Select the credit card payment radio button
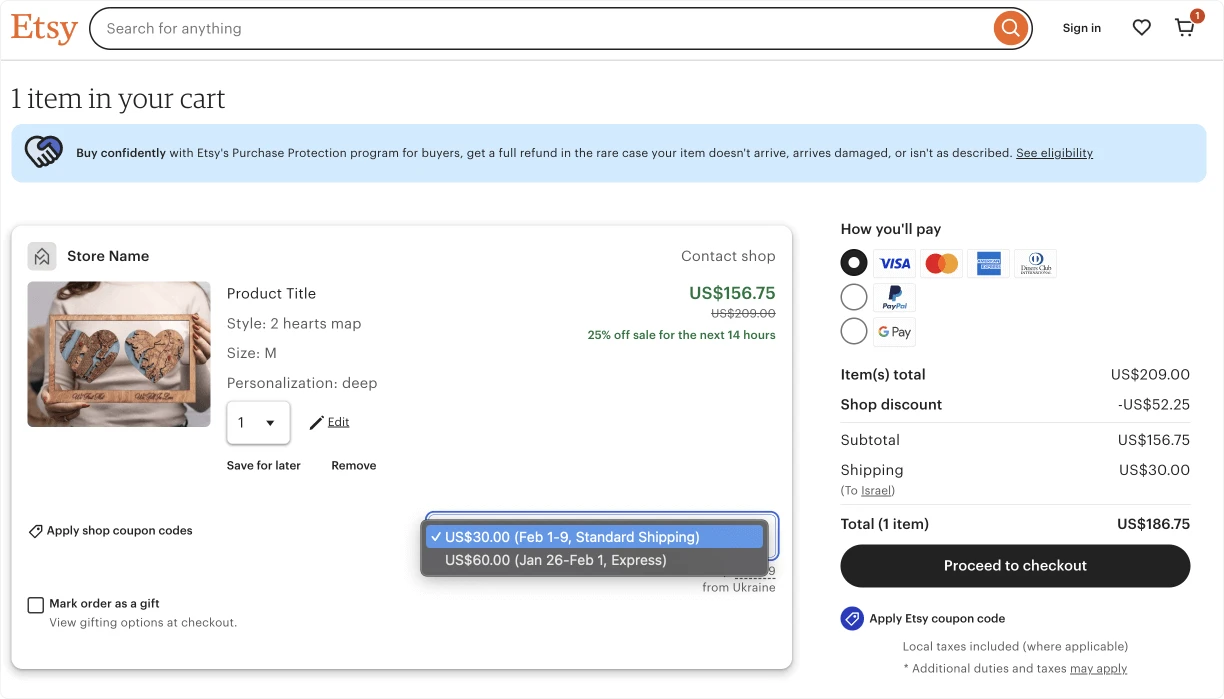Viewport: 1224px width, 699px height. point(854,263)
